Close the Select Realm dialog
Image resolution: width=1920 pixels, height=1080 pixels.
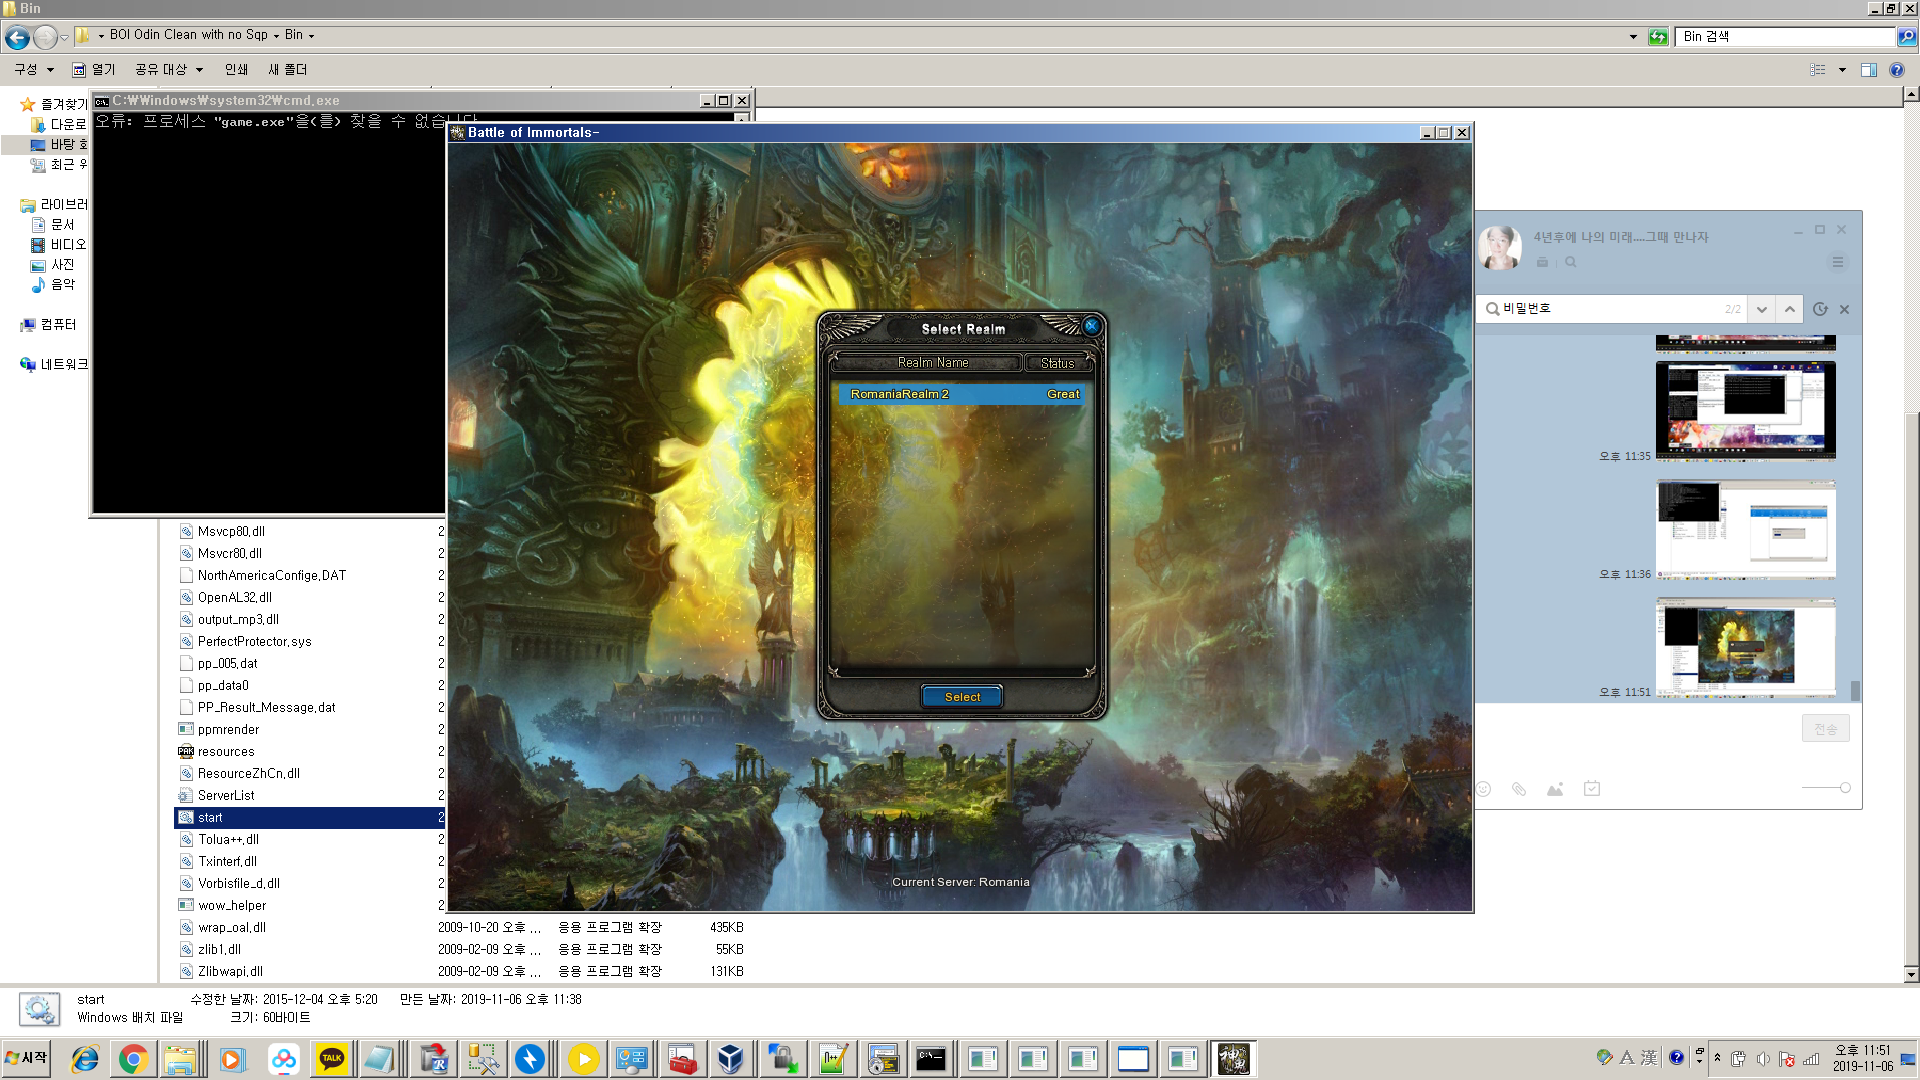tap(1091, 326)
